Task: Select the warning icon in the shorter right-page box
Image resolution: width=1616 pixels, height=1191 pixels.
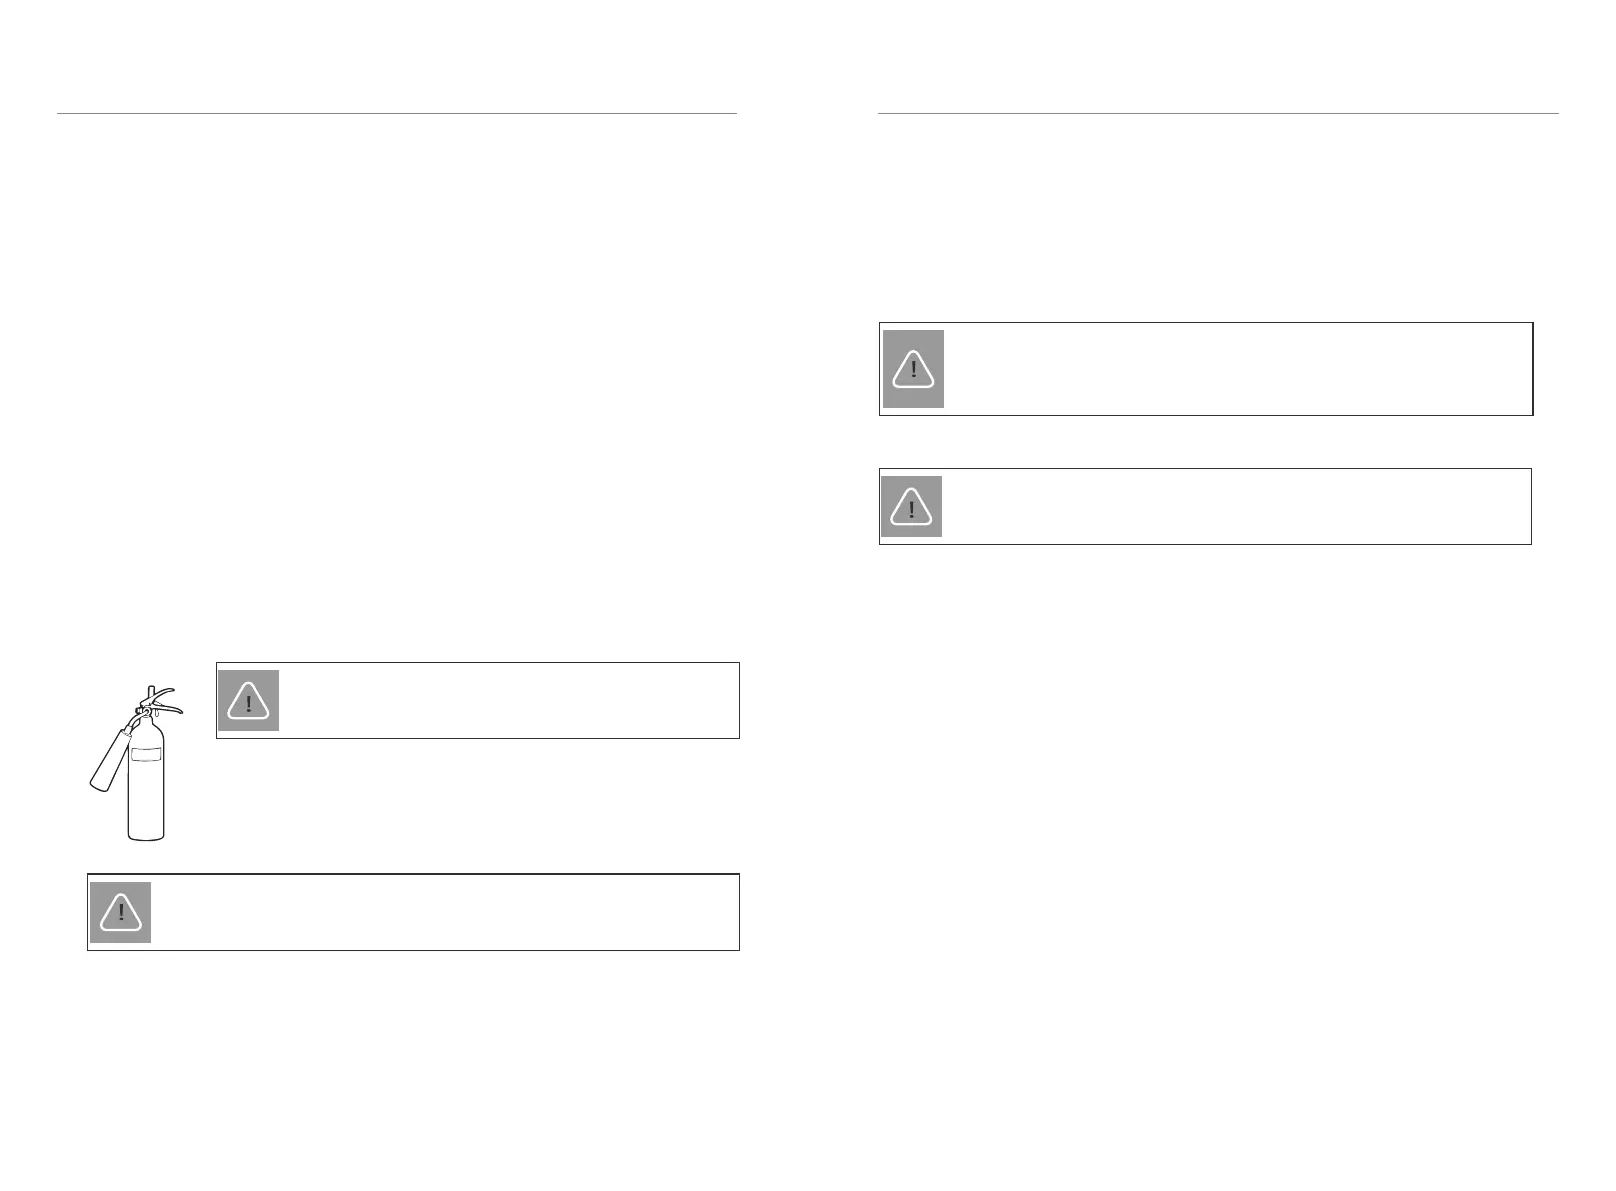Action: [x=911, y=506]
